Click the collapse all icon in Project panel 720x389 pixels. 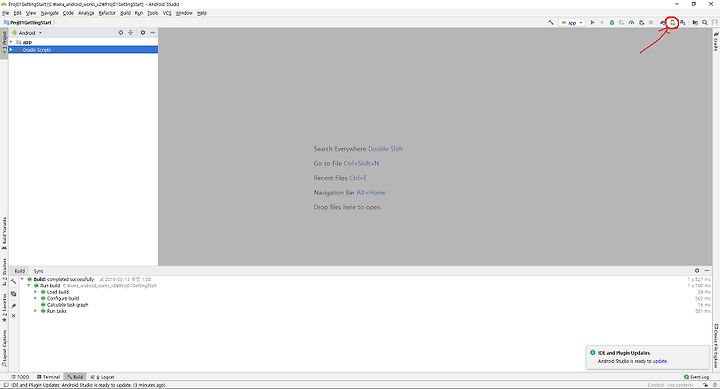[131, 33]
